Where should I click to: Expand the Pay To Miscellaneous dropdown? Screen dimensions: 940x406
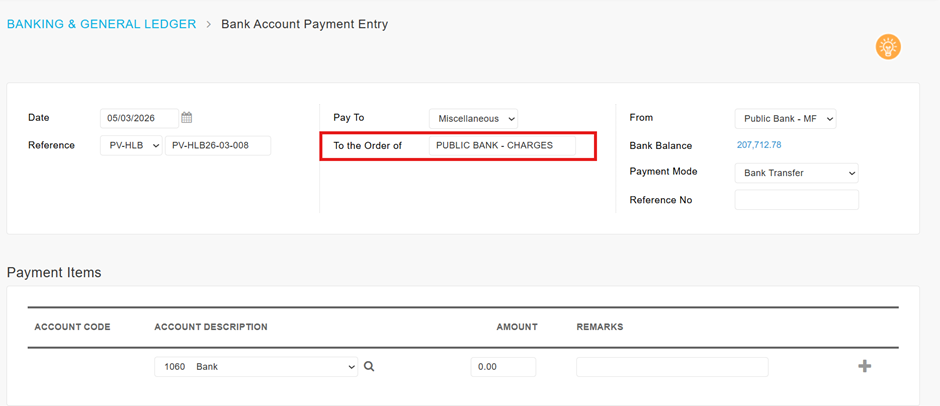pos(473,119)
